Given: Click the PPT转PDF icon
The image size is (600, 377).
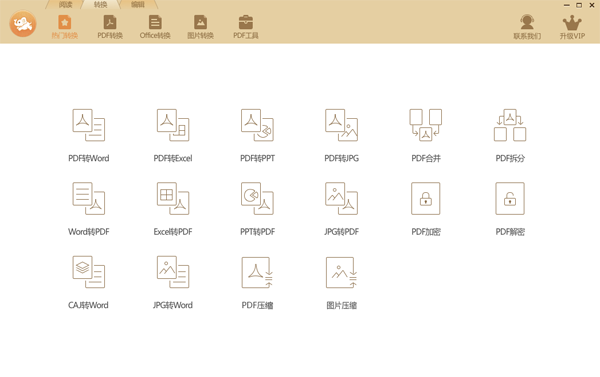Looking at the screenshot, I should 257,198.
